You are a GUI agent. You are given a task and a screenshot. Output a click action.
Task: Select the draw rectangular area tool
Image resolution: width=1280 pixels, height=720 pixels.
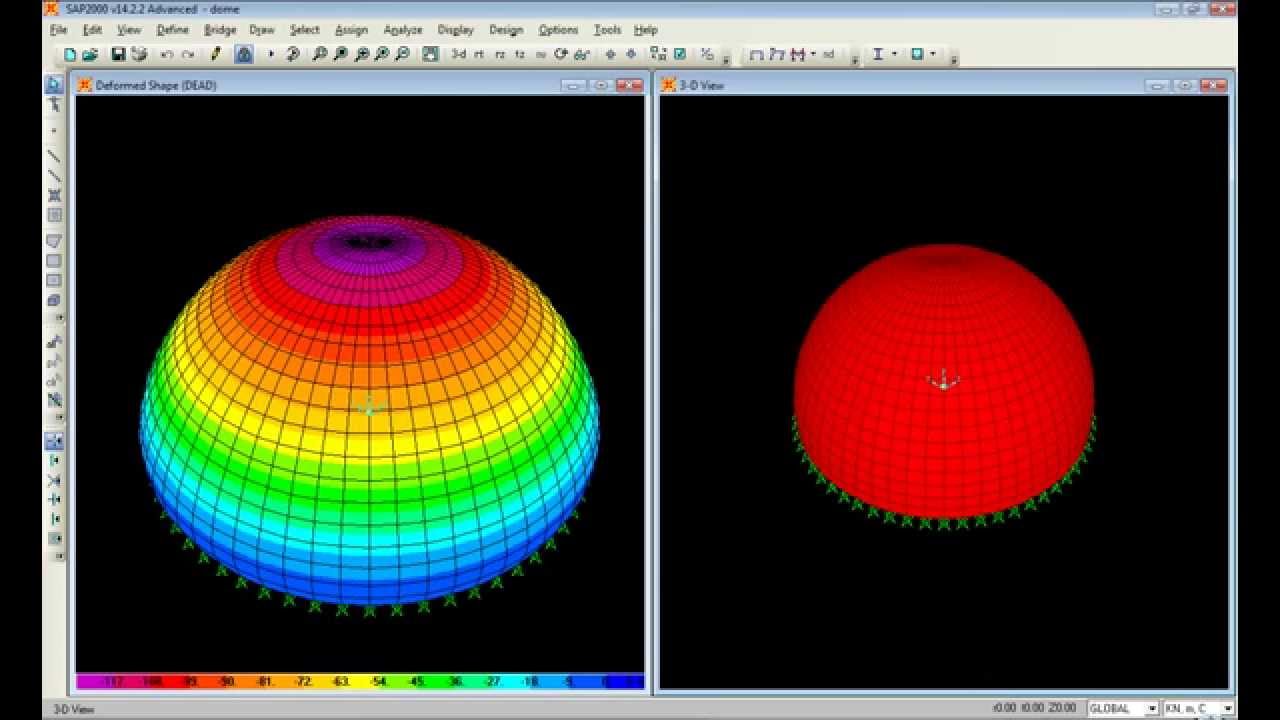tap(54, 261)
